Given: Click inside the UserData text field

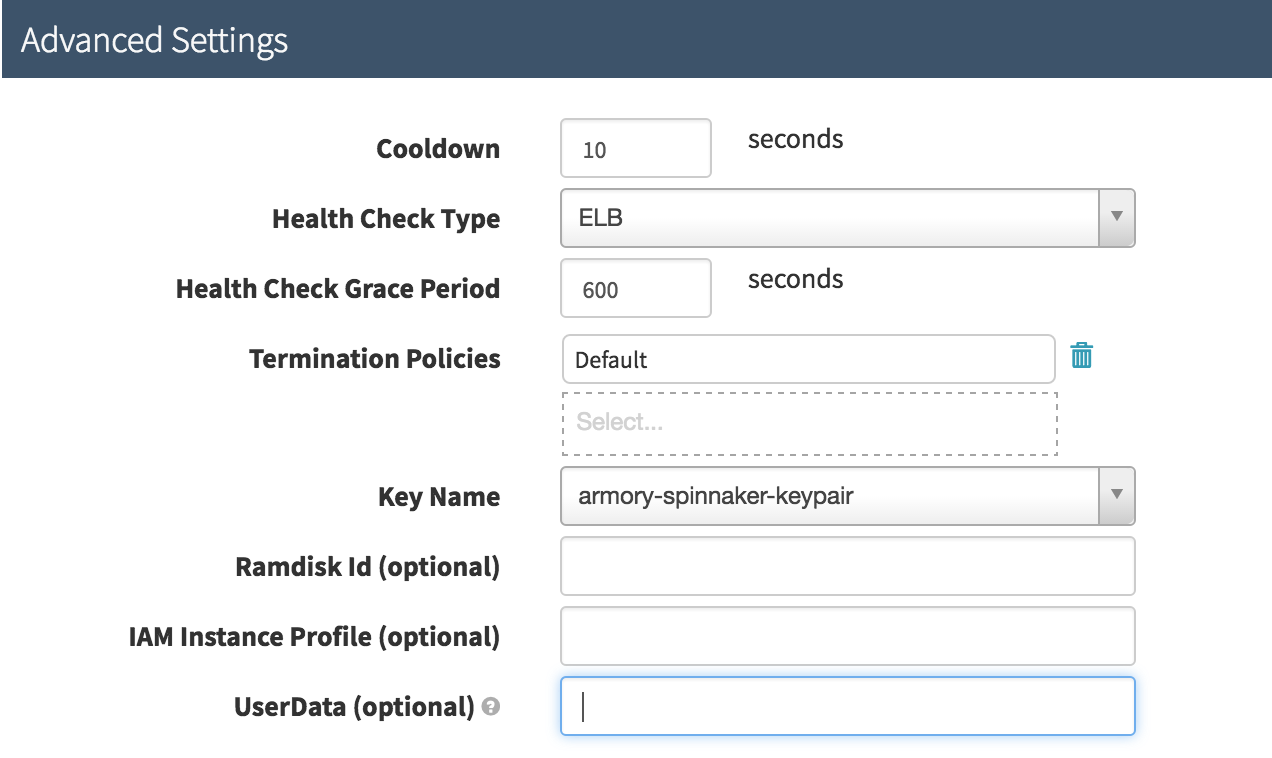Looking at the screenshot, I should point(847,706).
